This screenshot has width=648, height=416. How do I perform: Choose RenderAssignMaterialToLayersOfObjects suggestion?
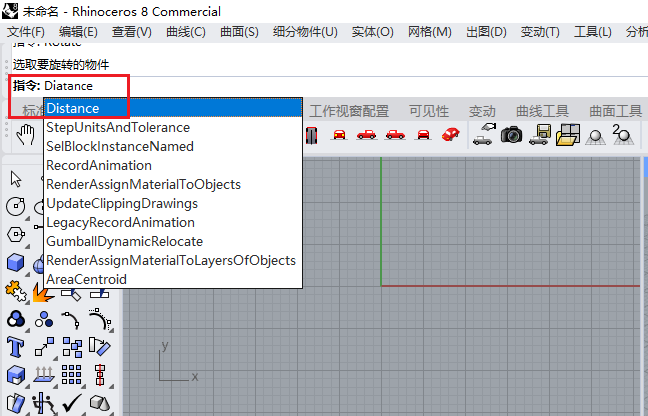pyautogui.click(x=173, y=260)
